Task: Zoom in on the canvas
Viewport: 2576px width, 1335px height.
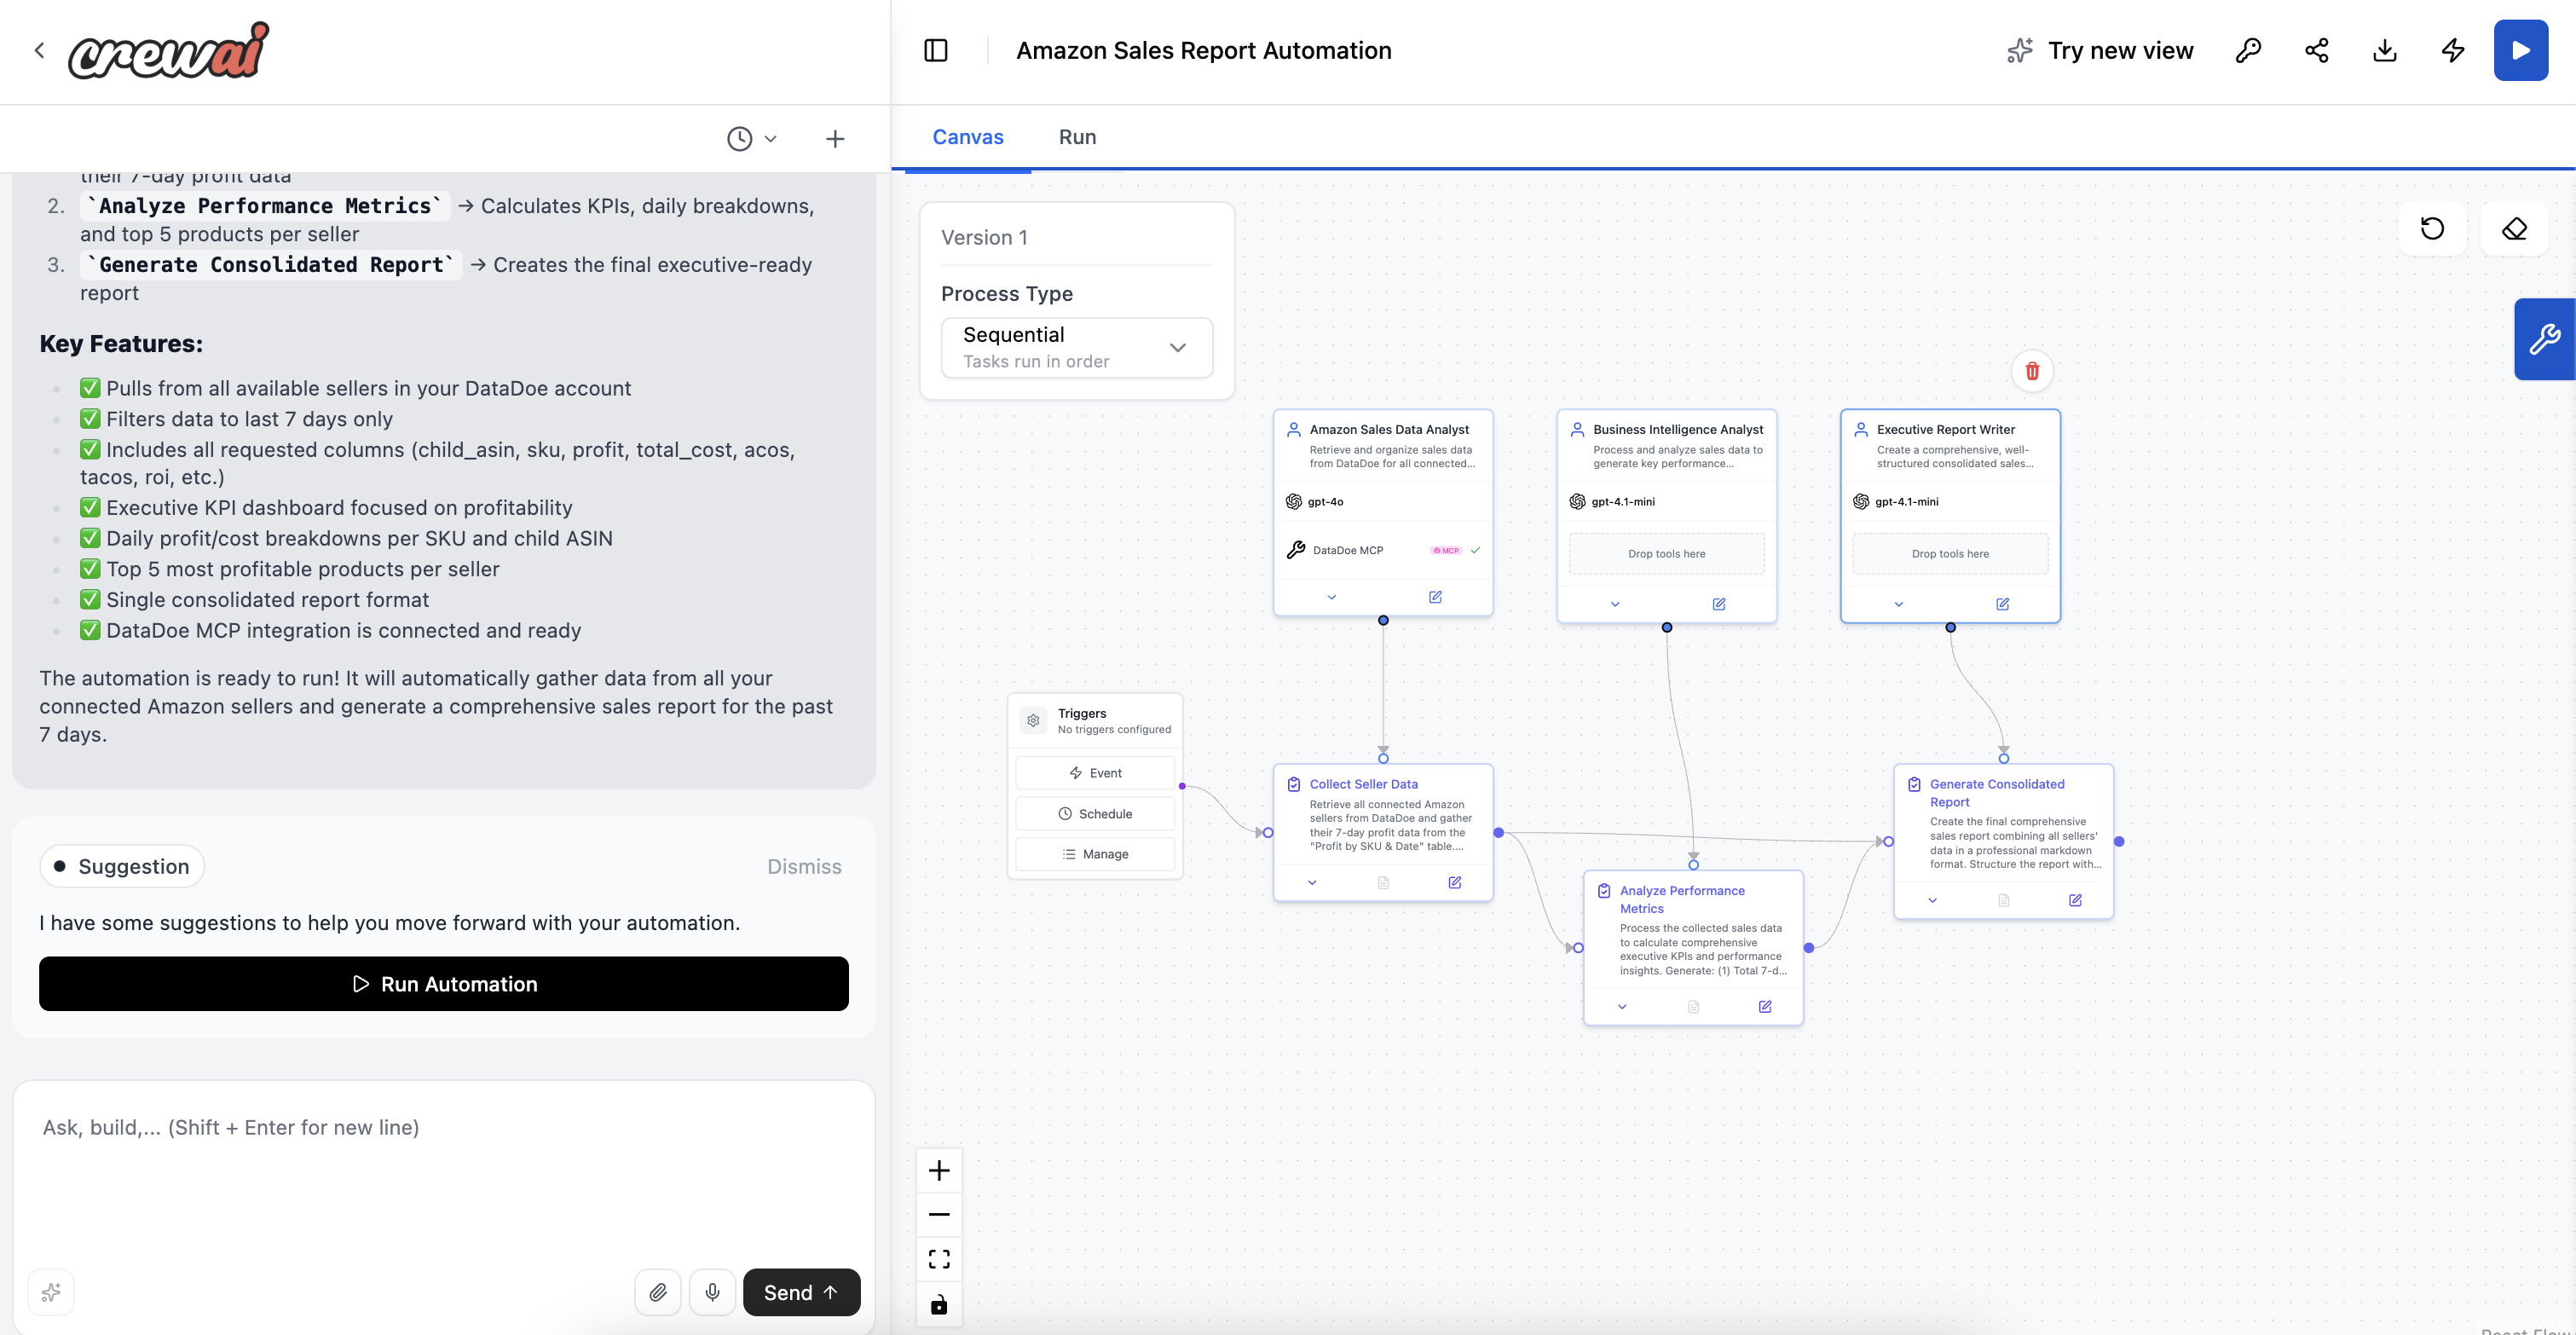Action: click(x=939, y=1171)
